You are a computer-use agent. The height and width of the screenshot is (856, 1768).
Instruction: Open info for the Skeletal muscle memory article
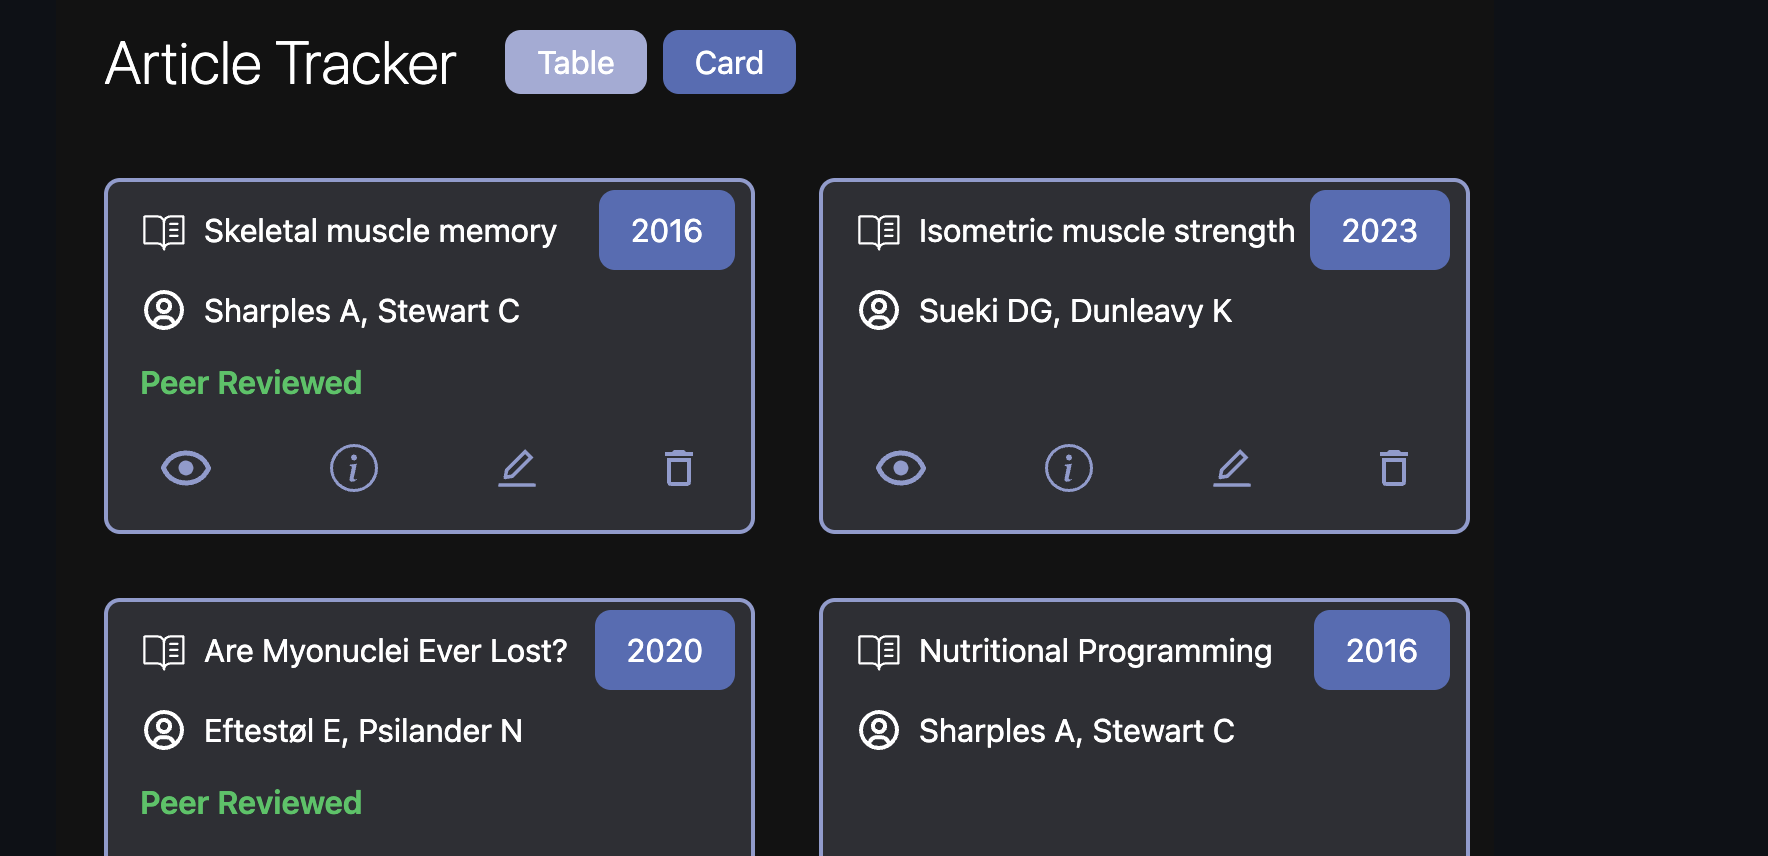pyautogui.click(x=353, y=467)
